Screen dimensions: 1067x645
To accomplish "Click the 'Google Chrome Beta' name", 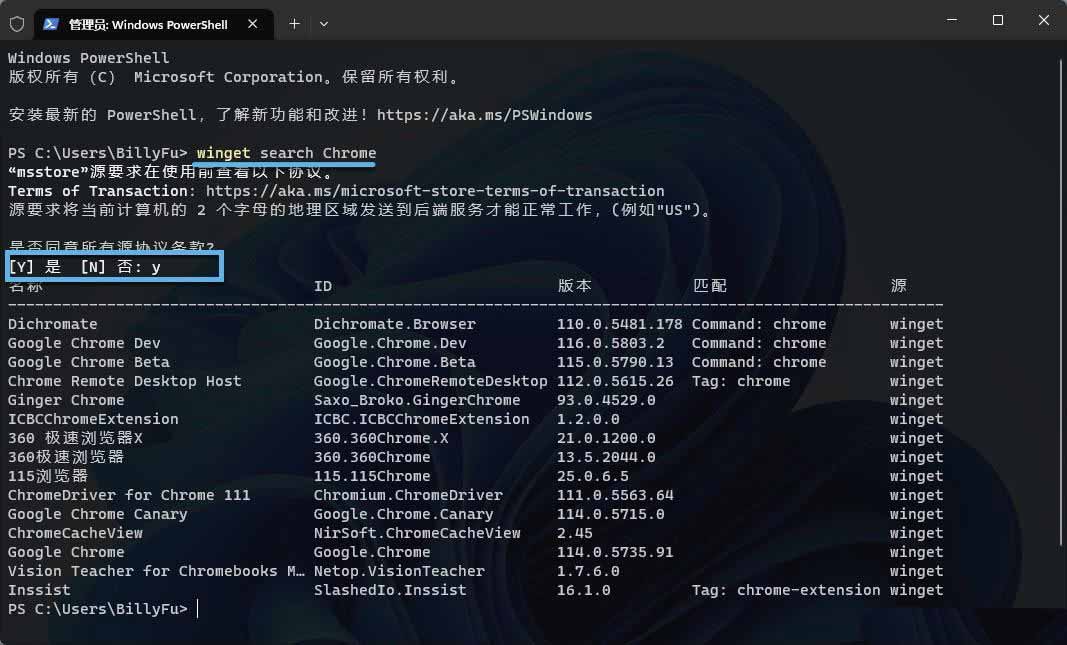I will pos(88,362).
